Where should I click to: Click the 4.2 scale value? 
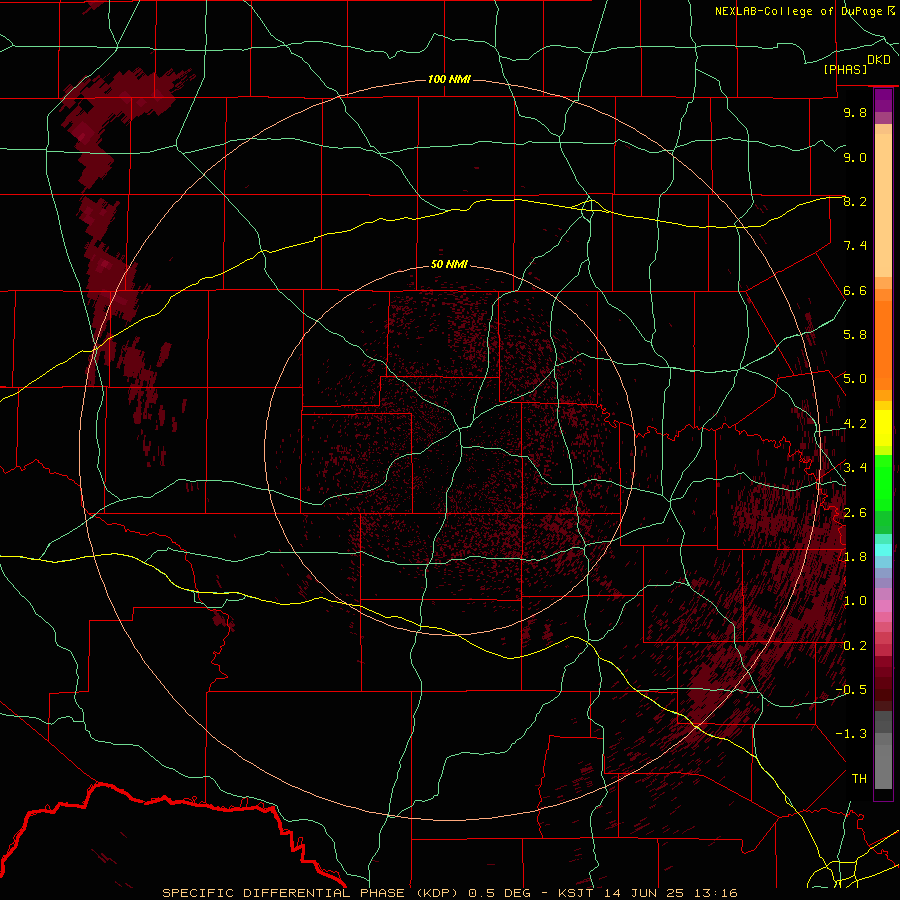click(855, 424)
